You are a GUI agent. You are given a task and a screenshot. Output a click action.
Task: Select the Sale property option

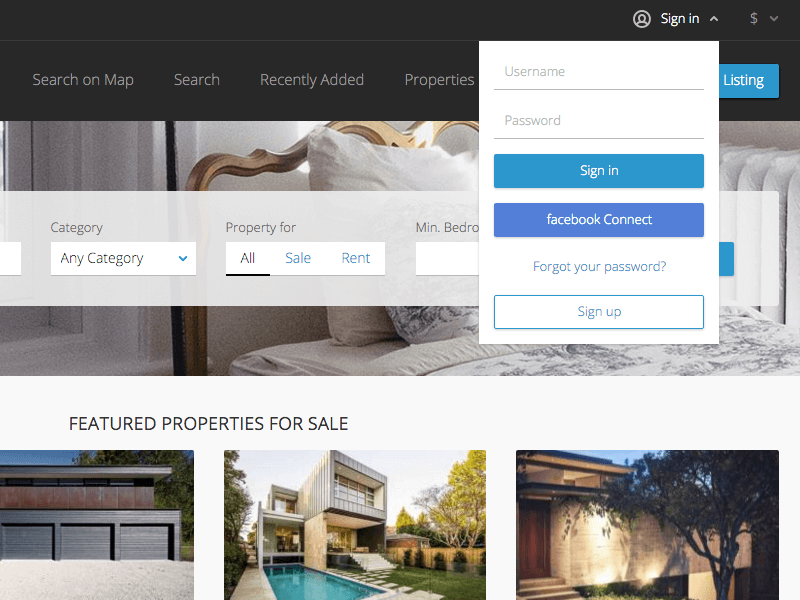click(298, 259)
